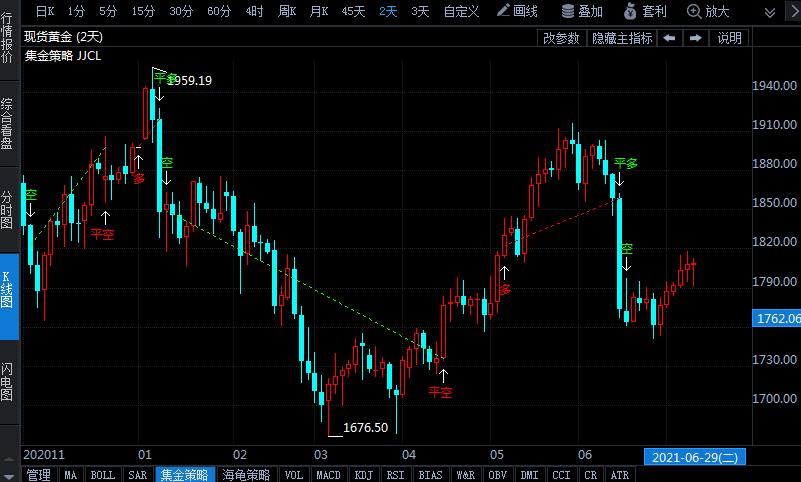Screen dimensions: 801x482
Task: Select the OBV indicator tab
Action: click(x=497, y=475)
